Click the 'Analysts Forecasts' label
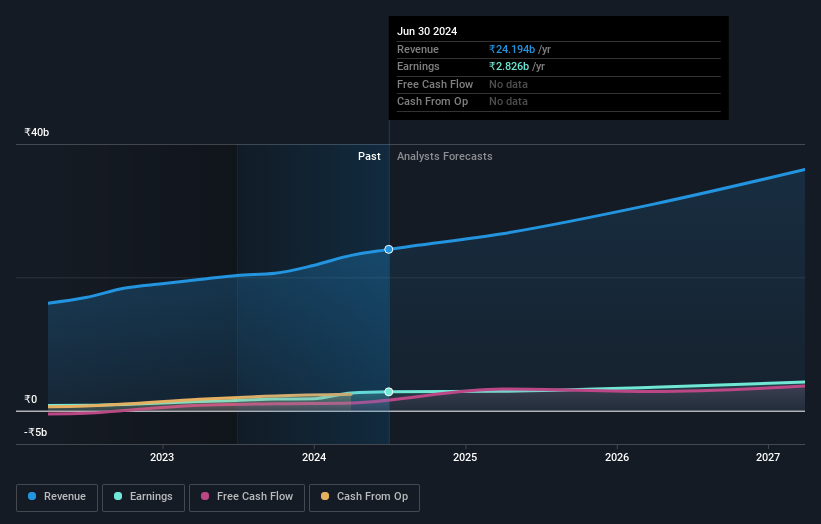 [x=445, y=156]
